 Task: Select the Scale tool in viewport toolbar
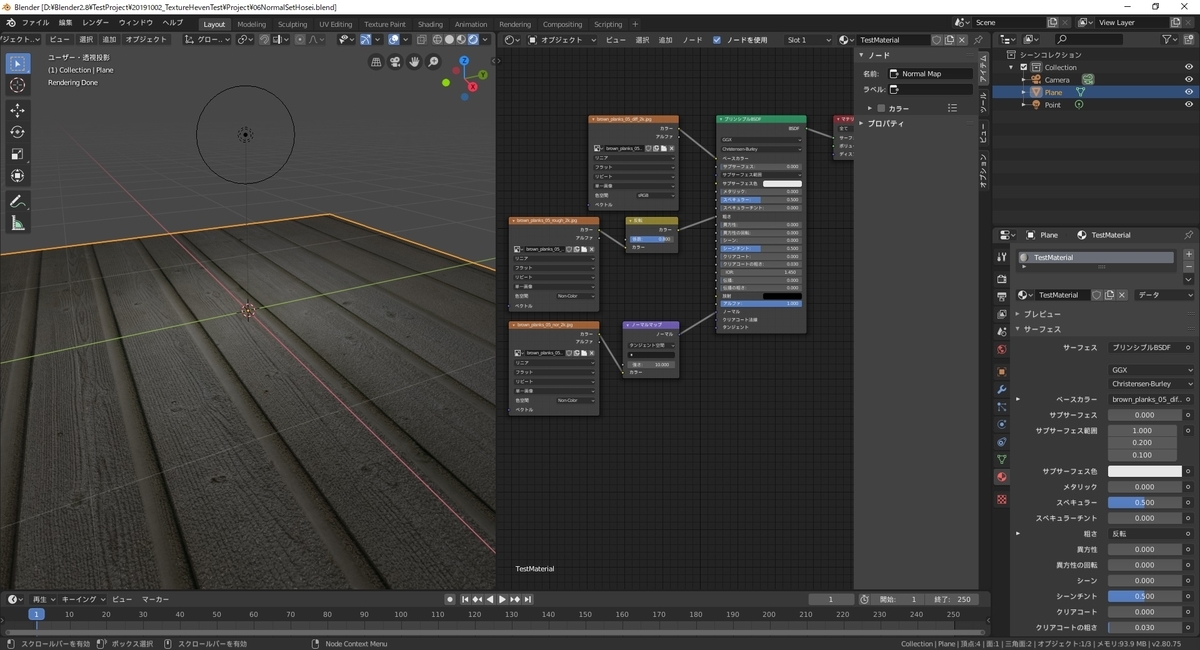click(x=17, y=154)
